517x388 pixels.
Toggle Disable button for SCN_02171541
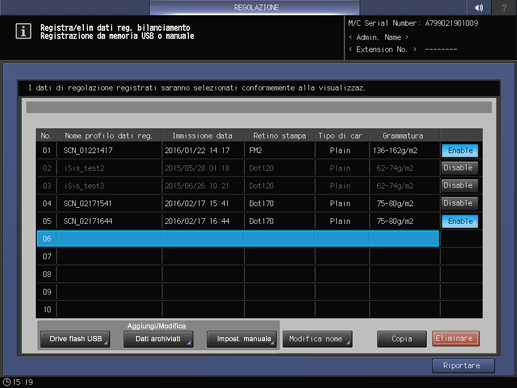460,203
